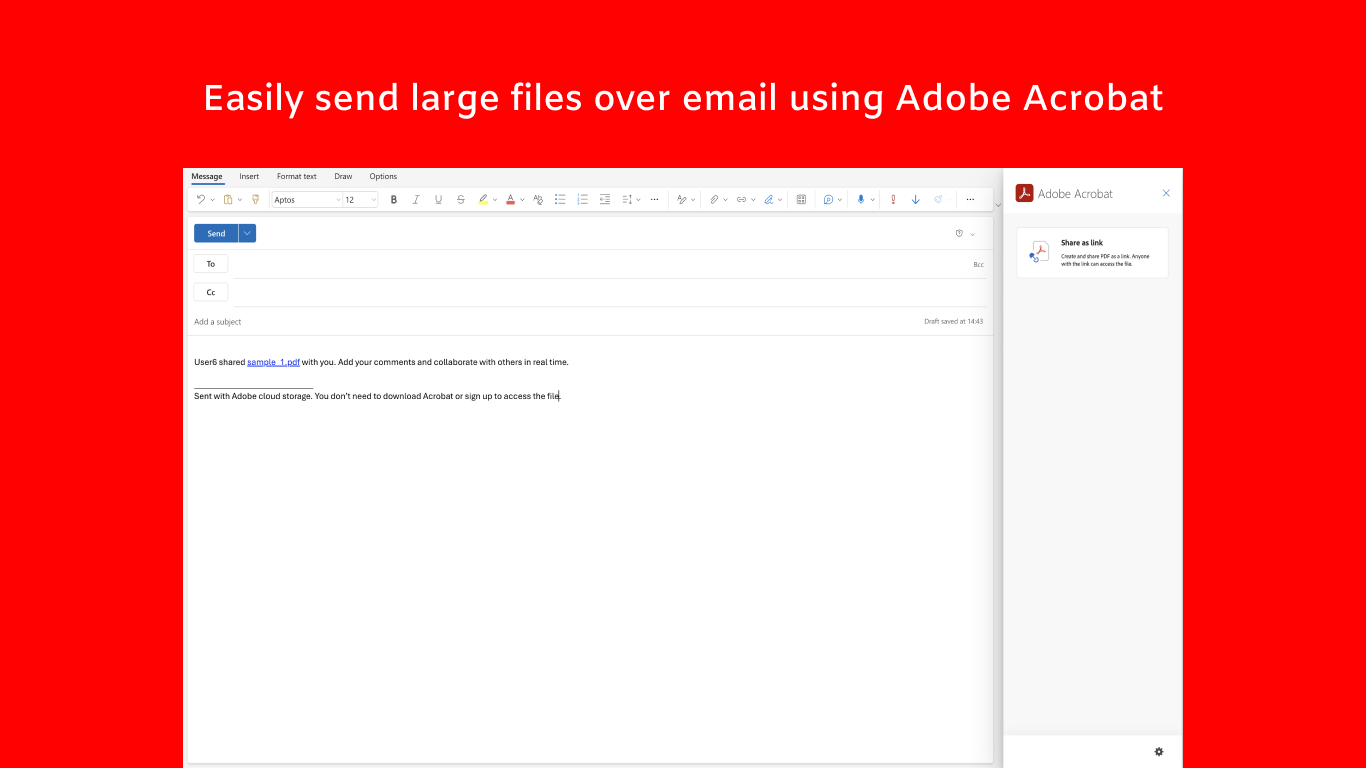Viewport: 1366px width, 768px height.
Task: Click the Adobe Acrobat logo icon
Action: tap(1024, 193)
